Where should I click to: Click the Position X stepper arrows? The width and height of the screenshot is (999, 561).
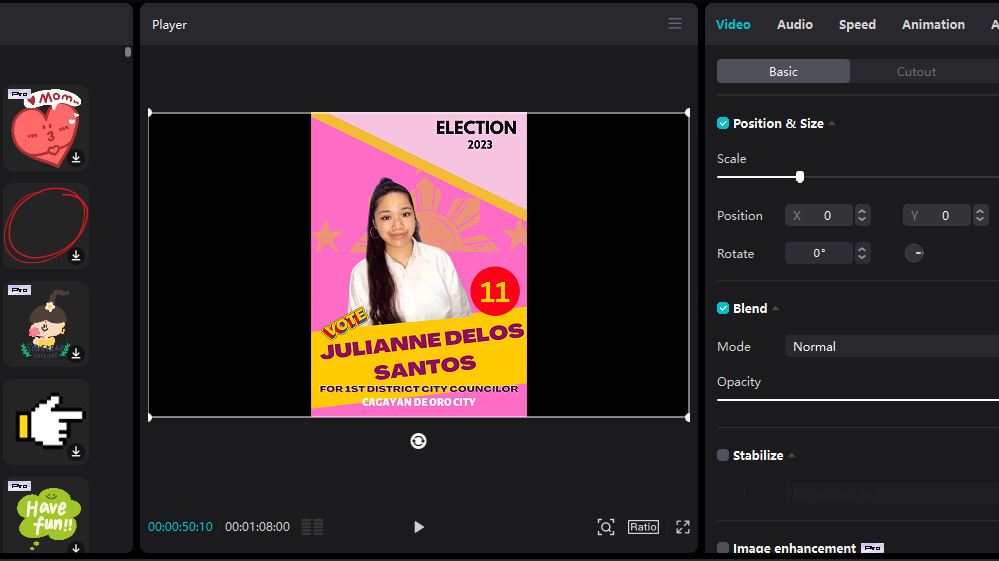point(862,216)
